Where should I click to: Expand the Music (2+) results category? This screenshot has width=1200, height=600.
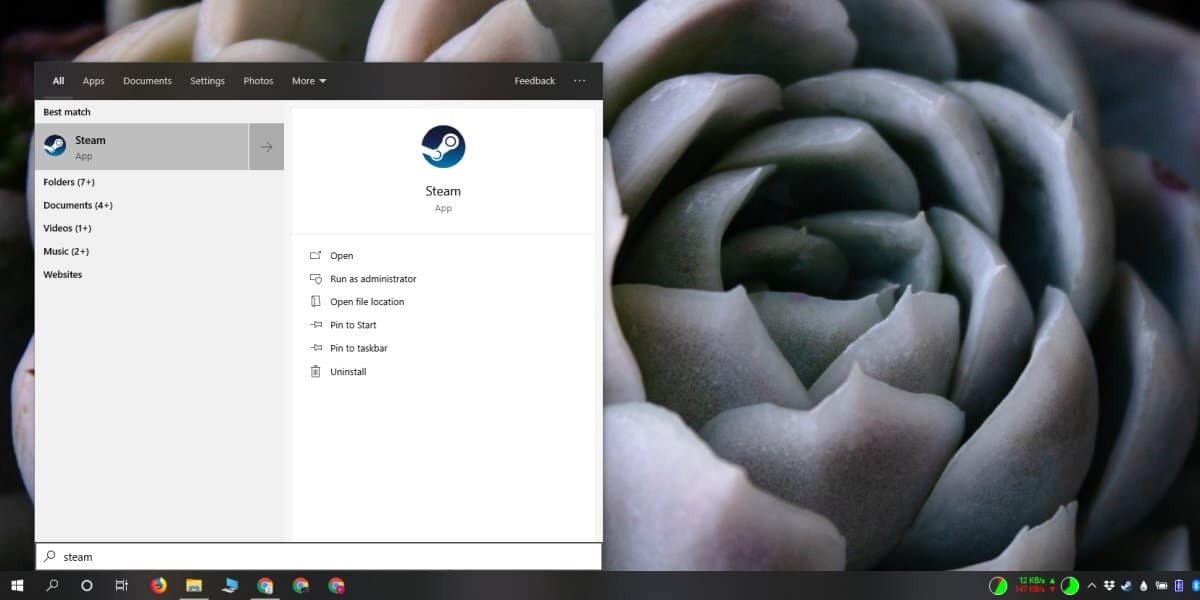click(66, 251)
